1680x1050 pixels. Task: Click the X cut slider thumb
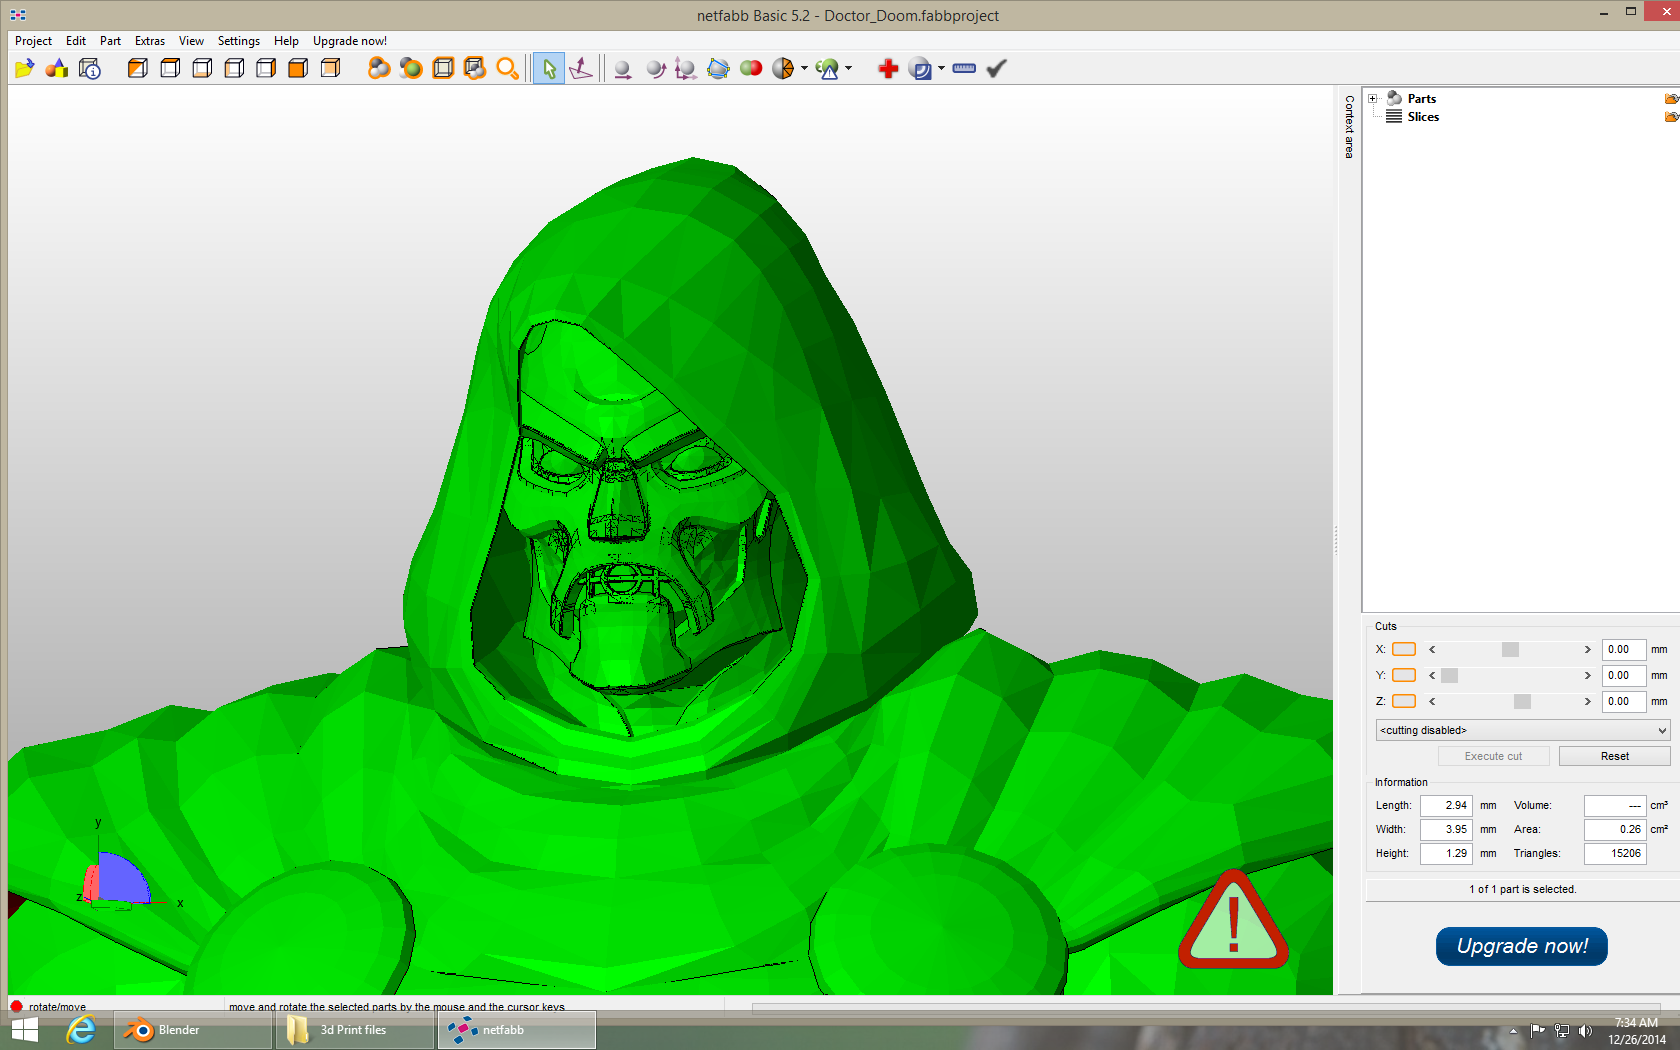1510,650
